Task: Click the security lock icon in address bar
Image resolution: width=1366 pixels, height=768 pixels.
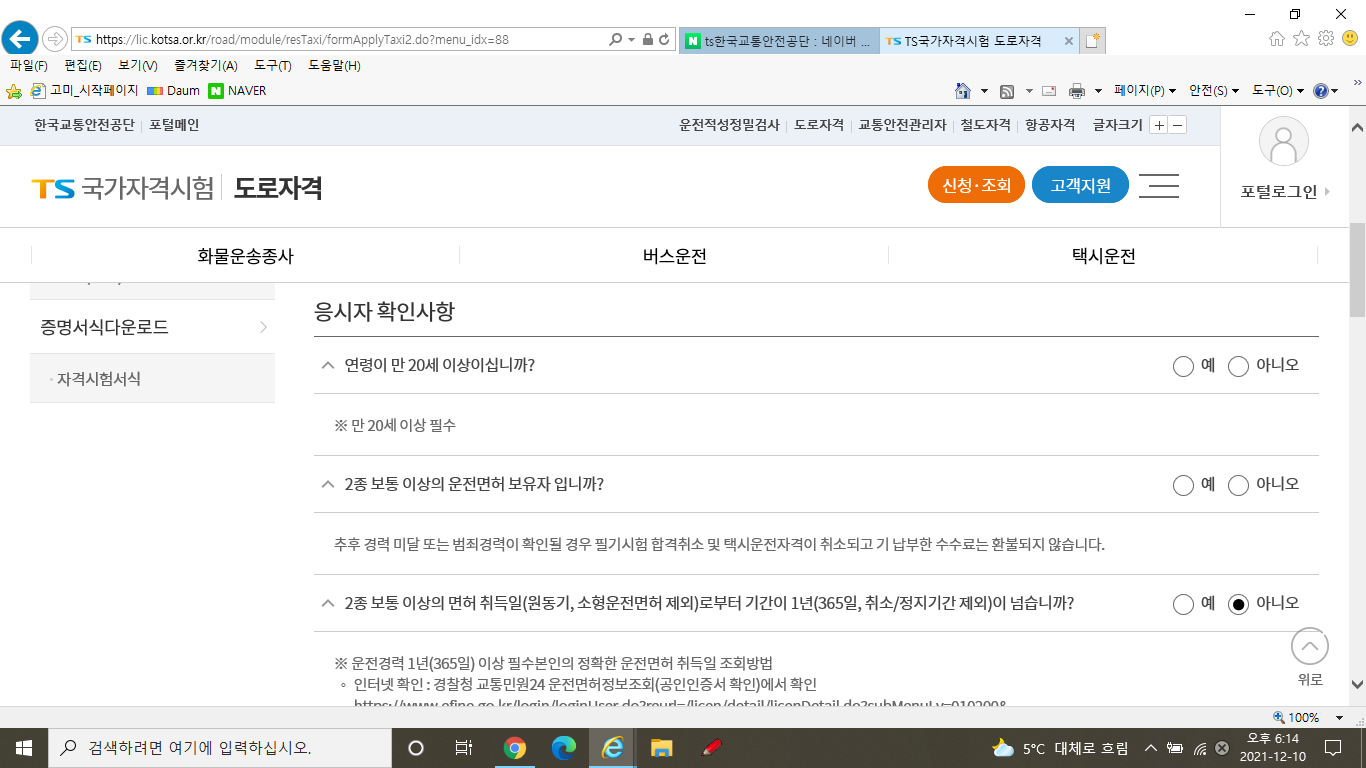Action: tap(647, 40)
